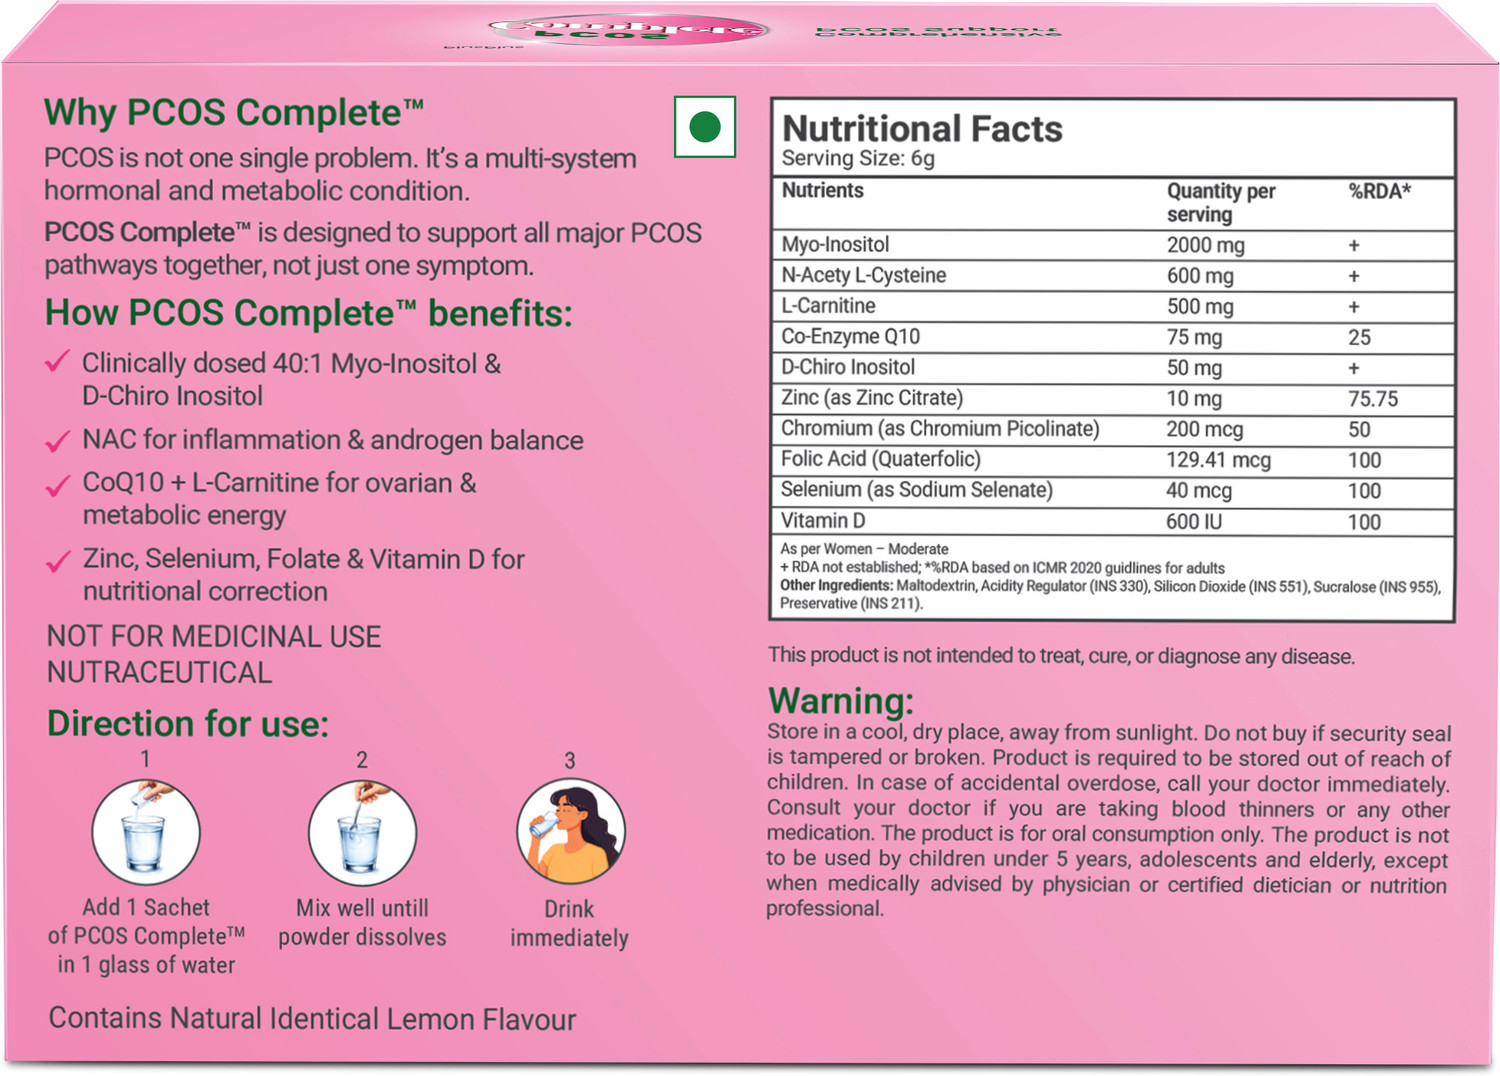Select the '600 mg' quantity value
This screenshot has height=1076, width=1500.
click(1200, 276)
